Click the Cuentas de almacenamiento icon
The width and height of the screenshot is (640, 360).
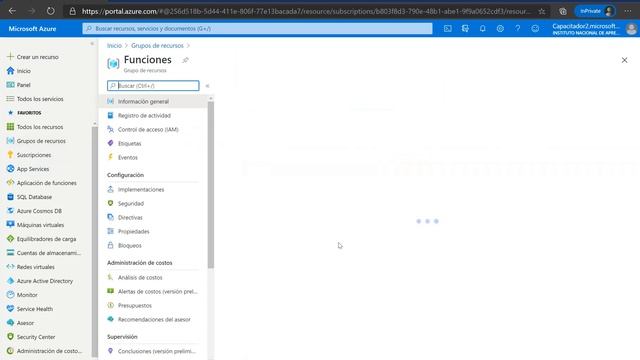(10, 253)
